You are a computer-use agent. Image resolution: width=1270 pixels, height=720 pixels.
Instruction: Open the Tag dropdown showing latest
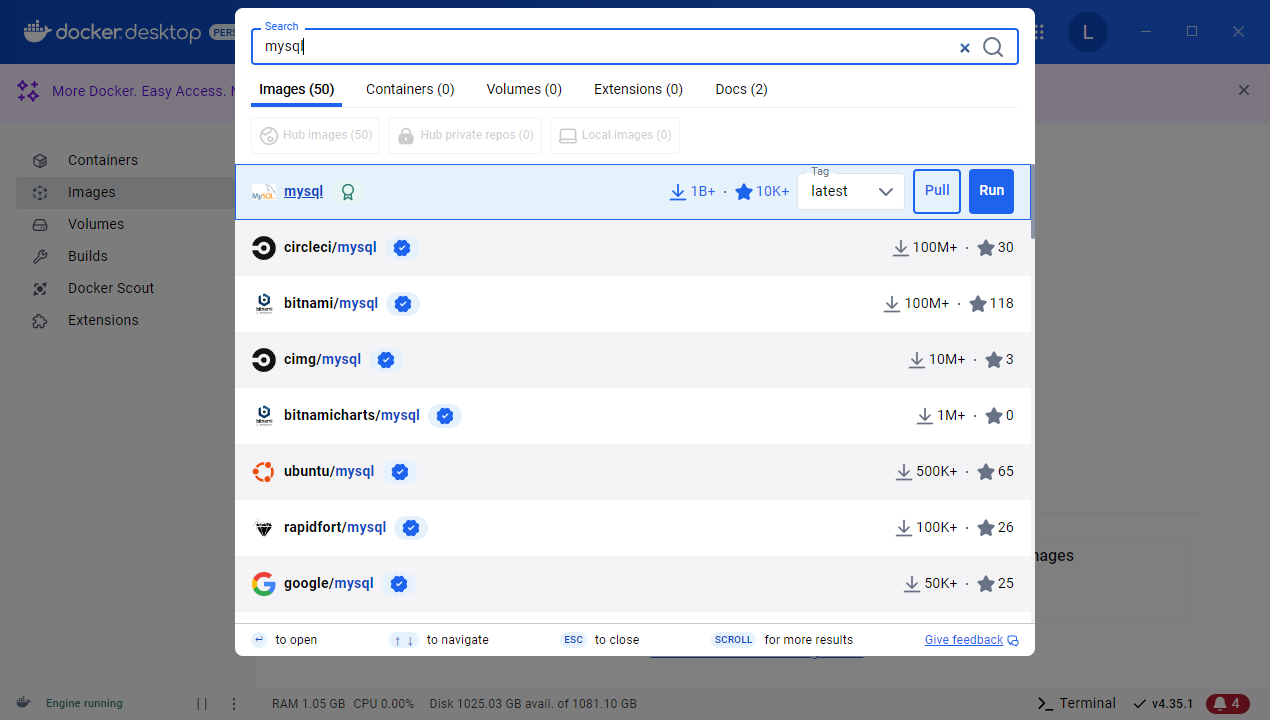tap(851, 192)
